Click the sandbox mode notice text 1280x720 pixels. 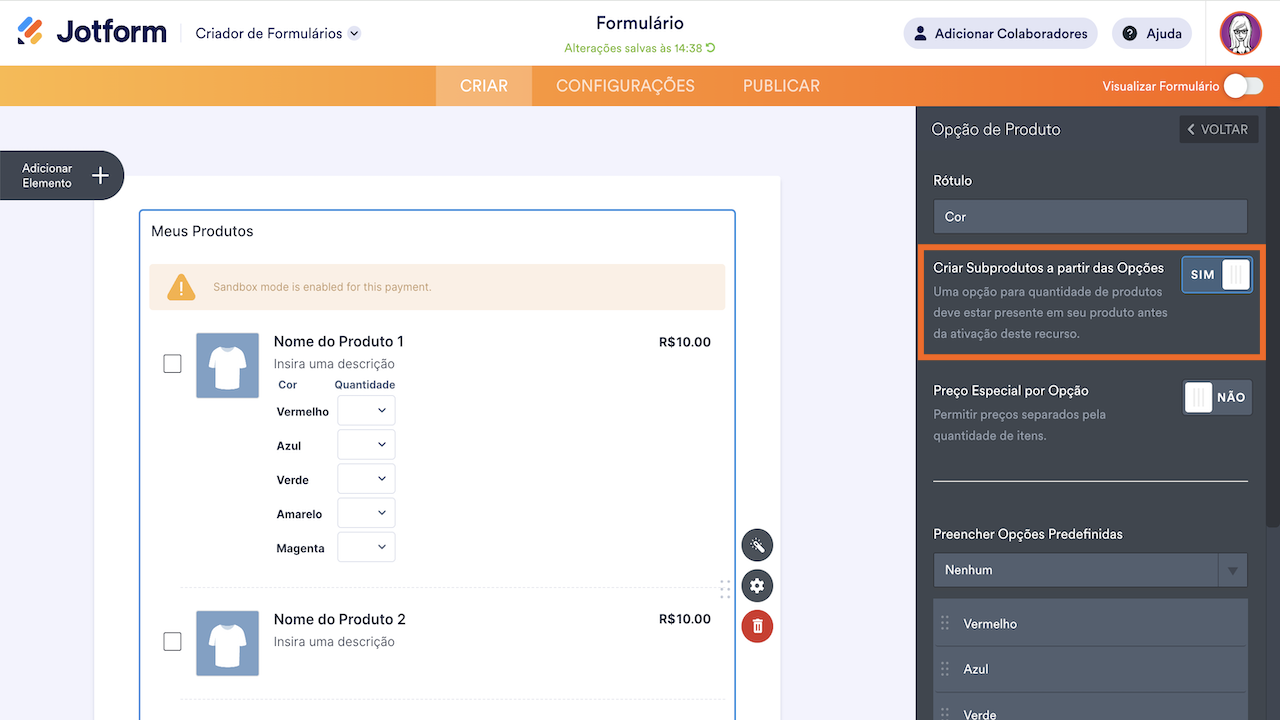pyautogui.click(x=322, y=287)
